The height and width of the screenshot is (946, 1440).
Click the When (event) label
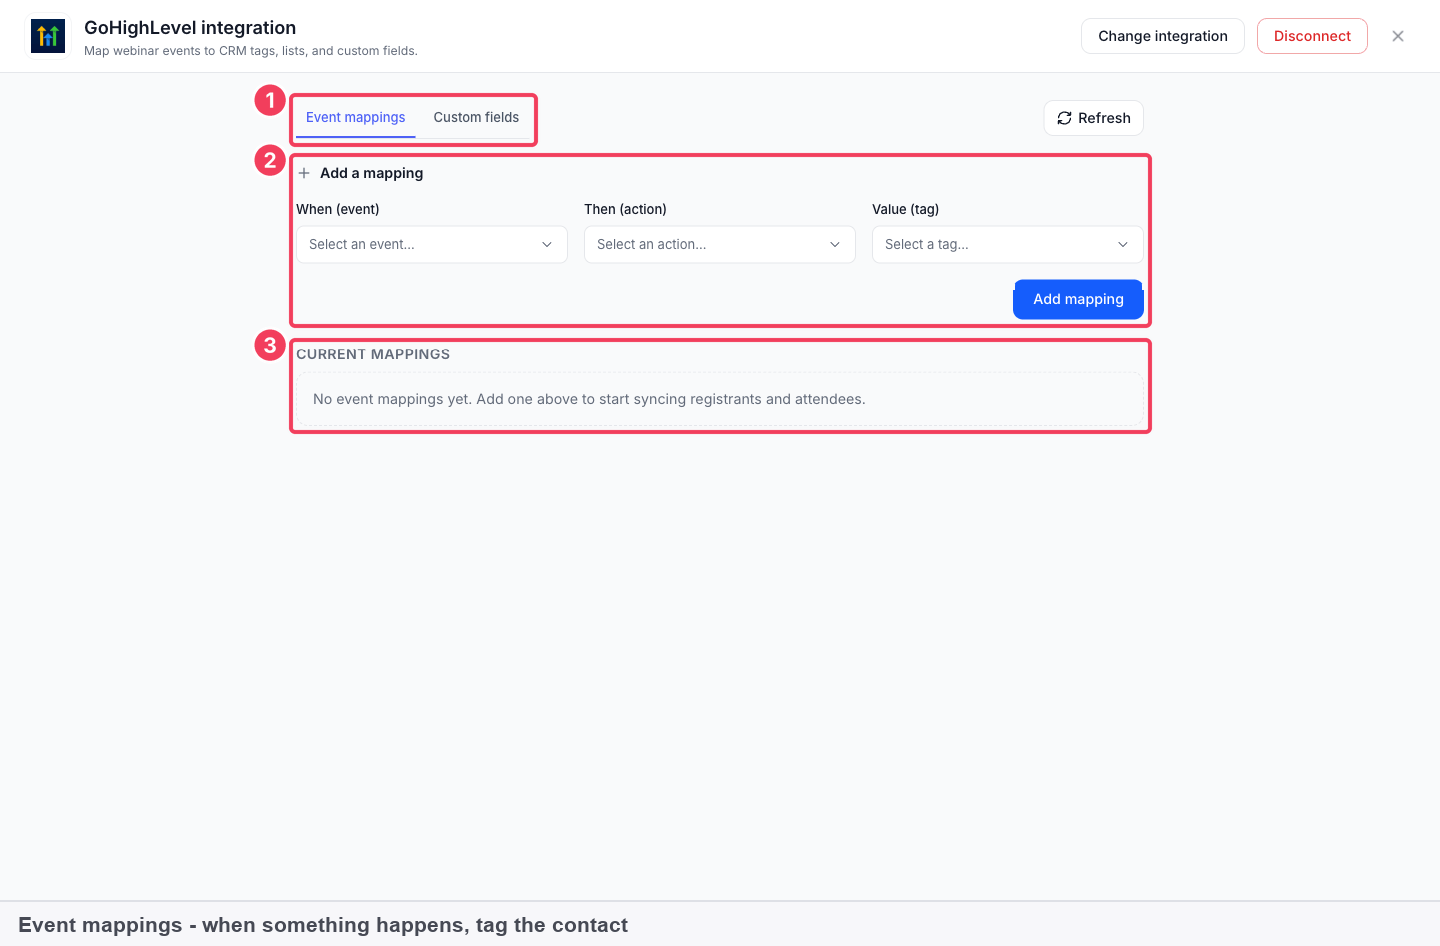pos(338,209)
